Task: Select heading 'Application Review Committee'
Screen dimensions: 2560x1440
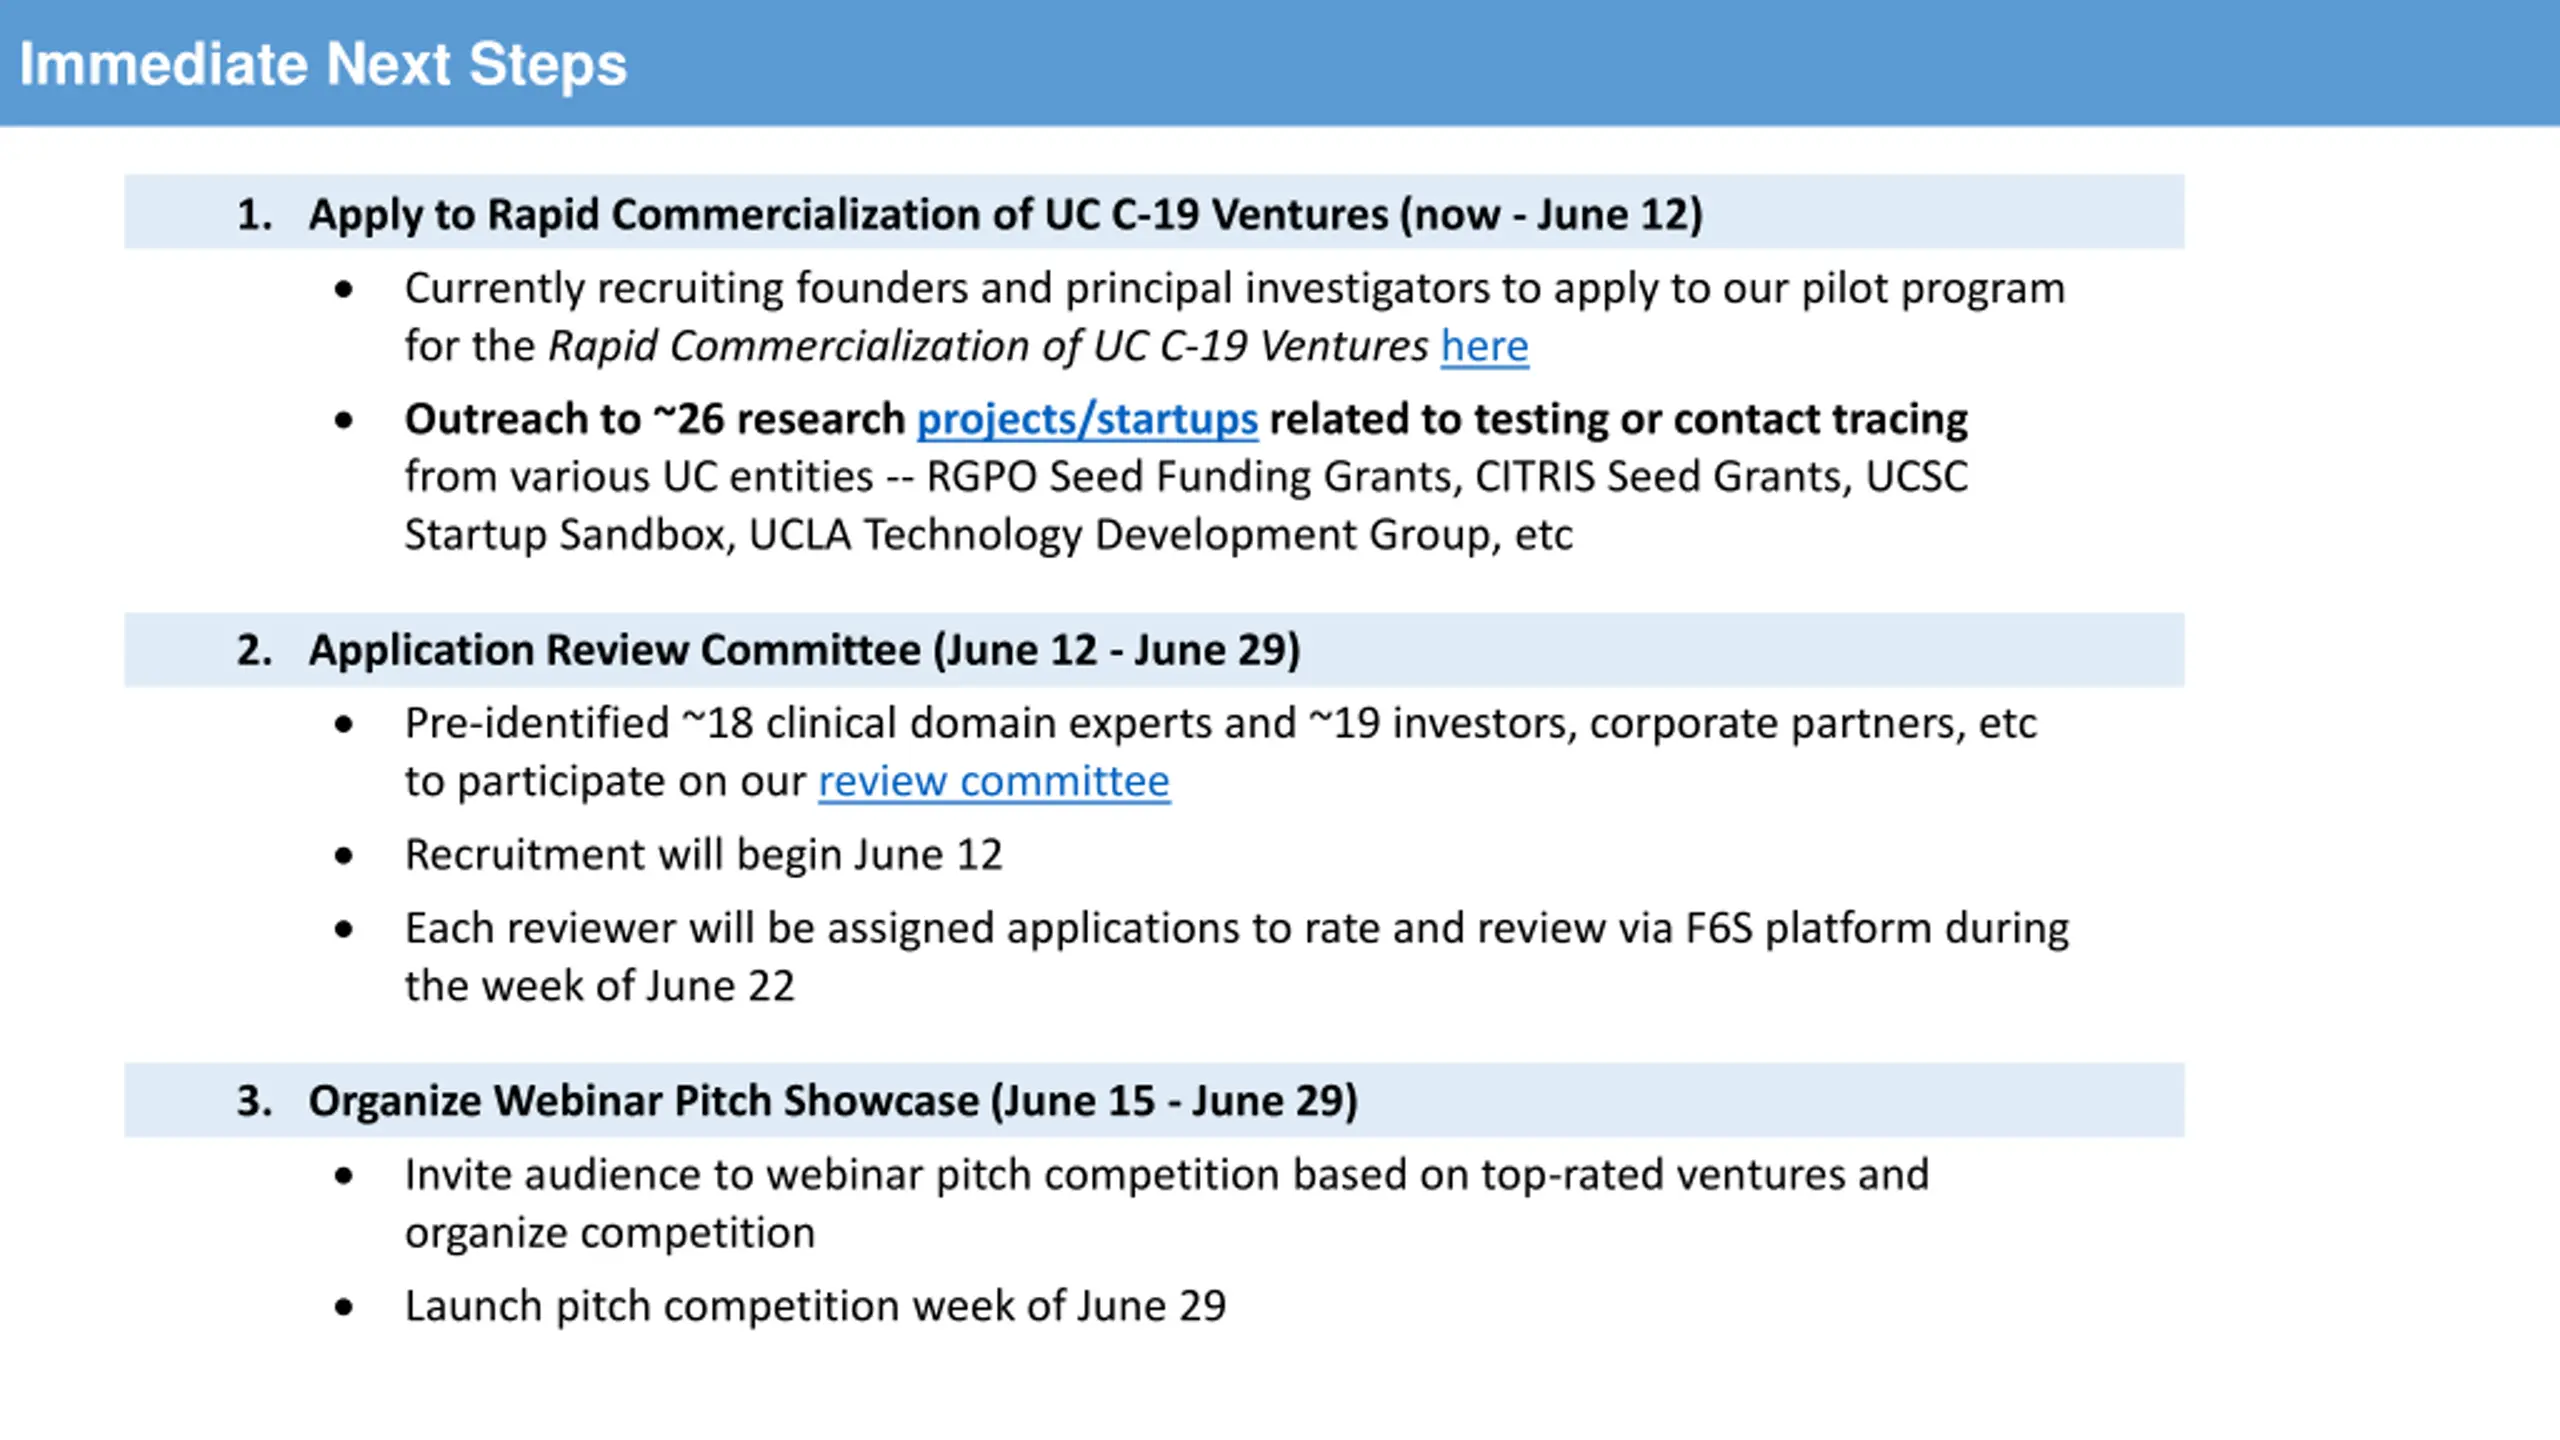Action: 804,650
